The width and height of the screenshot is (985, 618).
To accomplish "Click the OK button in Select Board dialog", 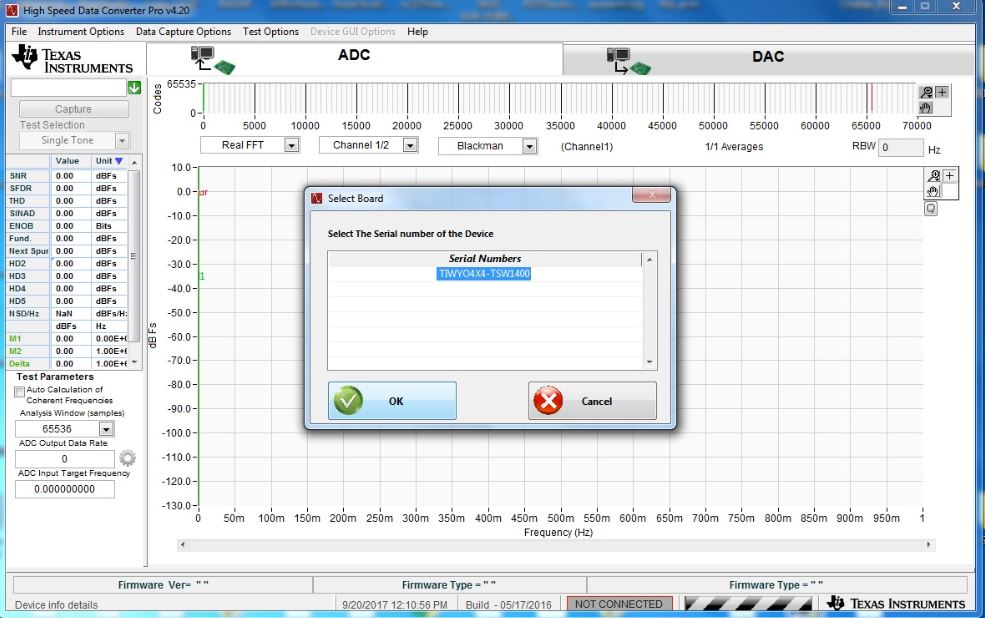I will (392, 401).
